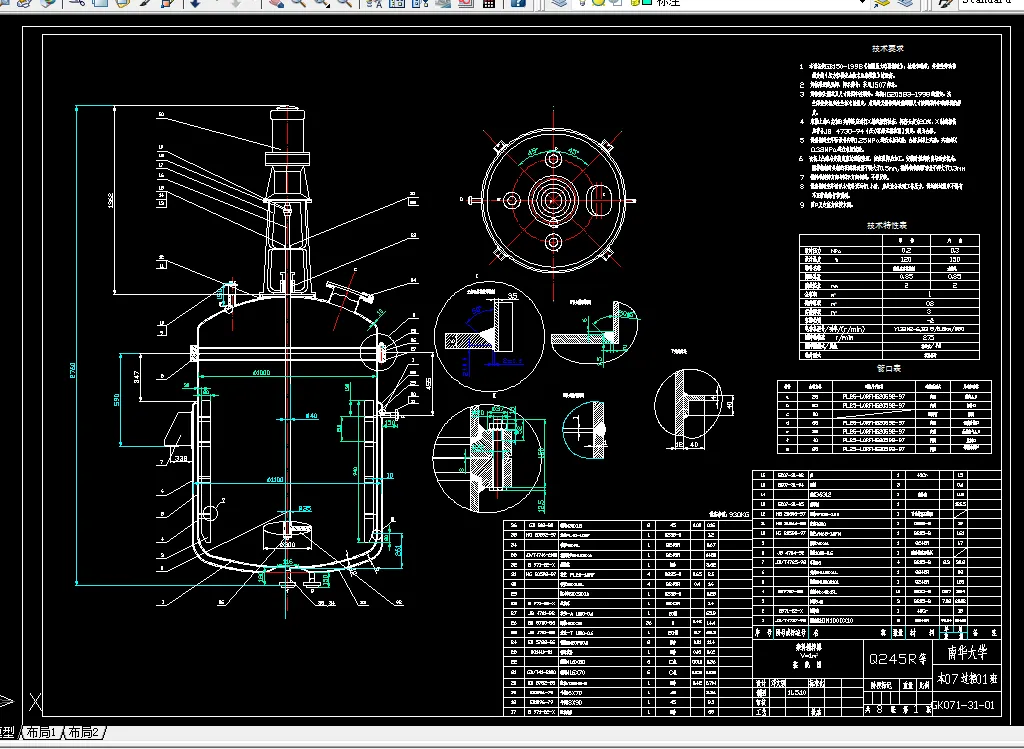Select the 管口表 table title

click(889, 368)
